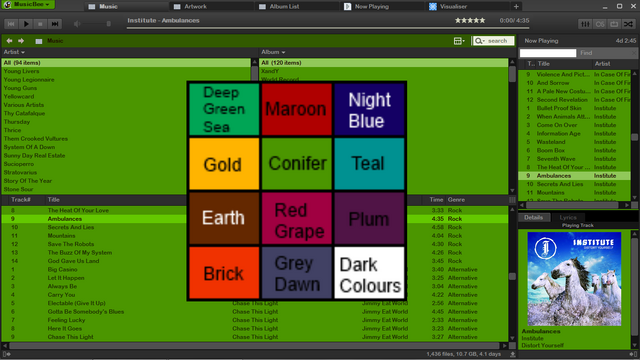640x360 pixels.
Task: Adjust the volume slider handle
Action: 109,24
